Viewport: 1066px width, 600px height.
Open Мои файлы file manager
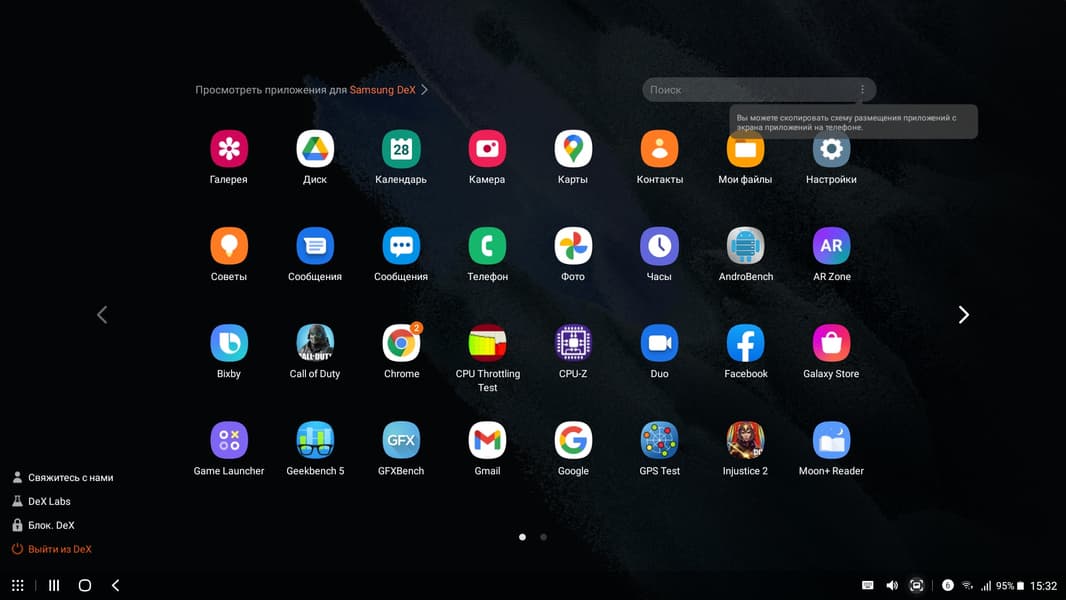click(x=745, y=149)
